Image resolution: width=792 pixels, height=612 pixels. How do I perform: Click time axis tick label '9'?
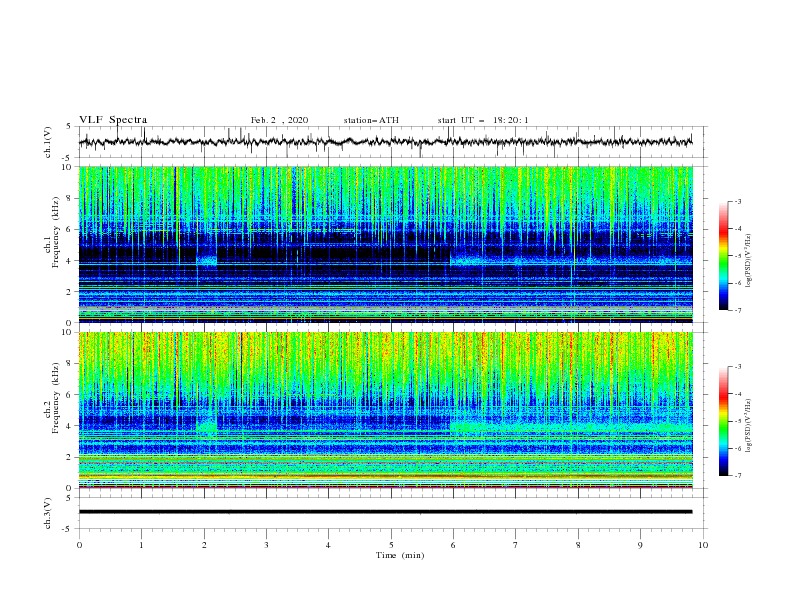click(640, 545)
